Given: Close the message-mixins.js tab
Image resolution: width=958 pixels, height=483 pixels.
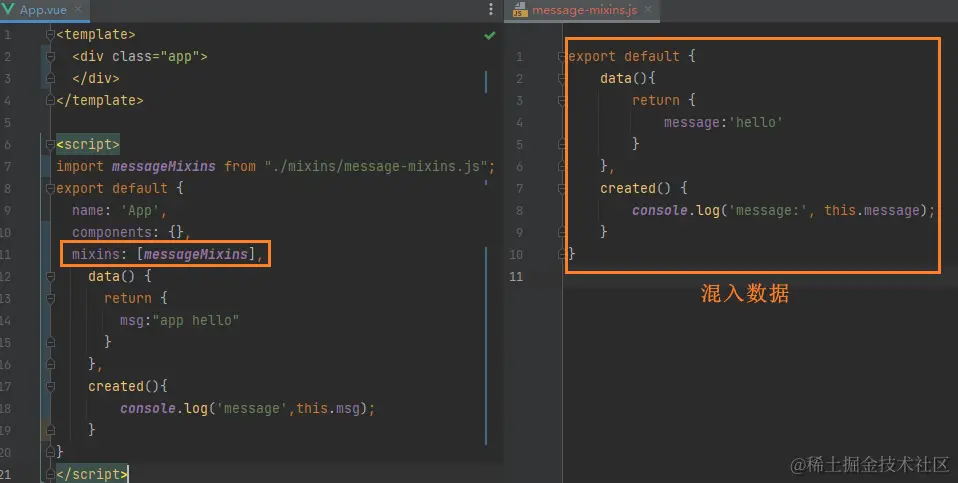Looking at the screenshot, I should point(648,9).
